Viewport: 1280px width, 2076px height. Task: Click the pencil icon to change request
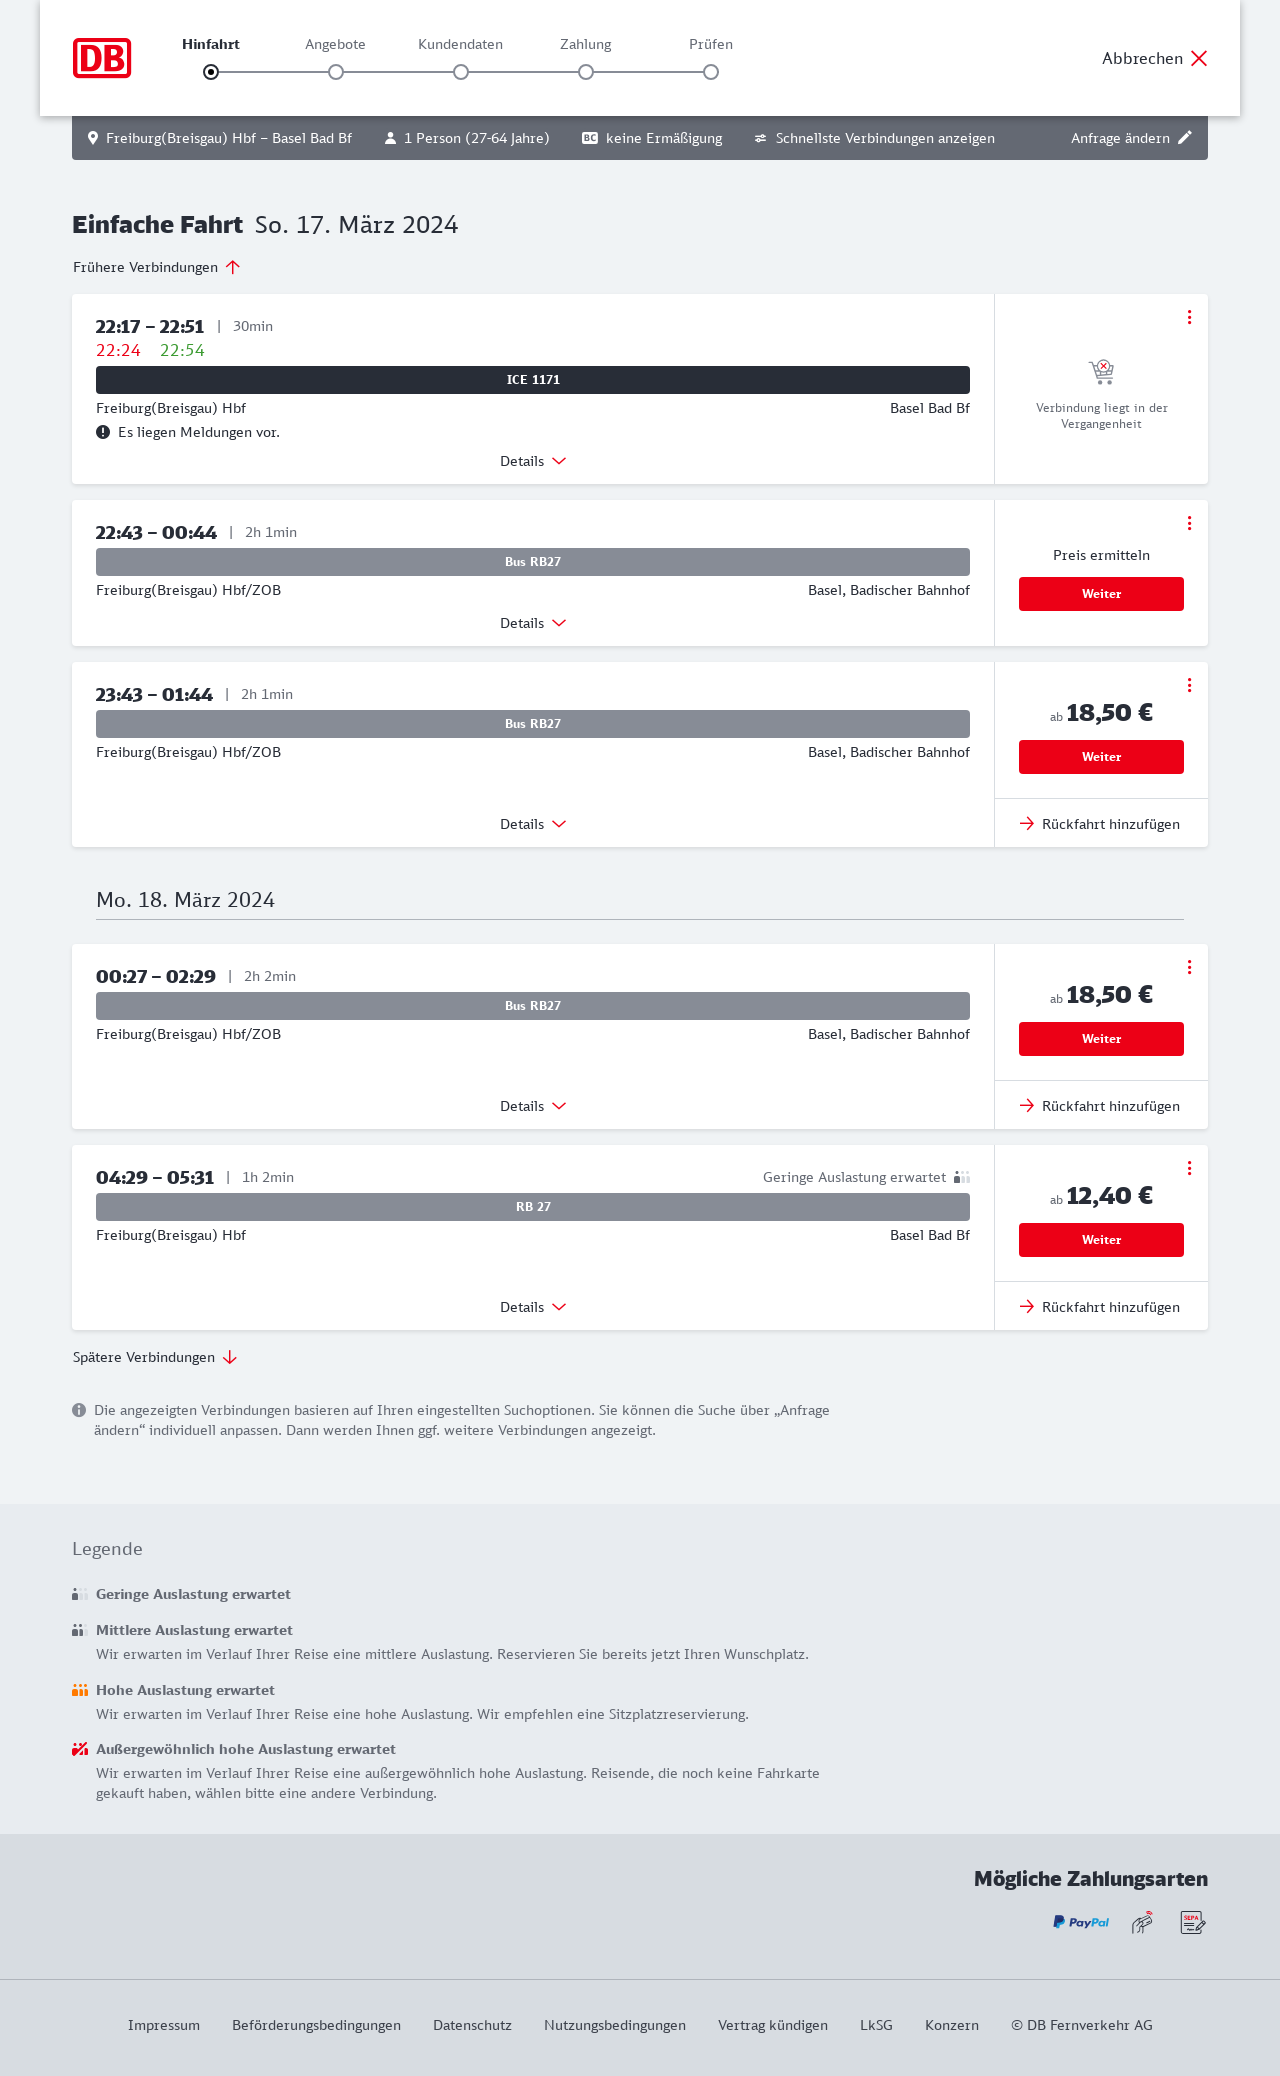click(x=1185, y=138)
